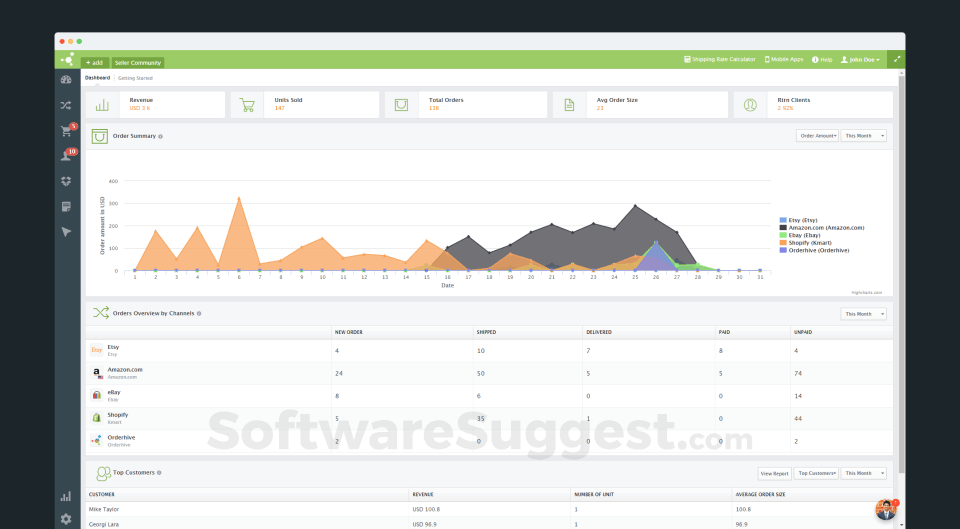Click the reports bar chart sidebar icon
Image resolution: width=960 pixels, height=529 pixels.
[x=66, y=497]
